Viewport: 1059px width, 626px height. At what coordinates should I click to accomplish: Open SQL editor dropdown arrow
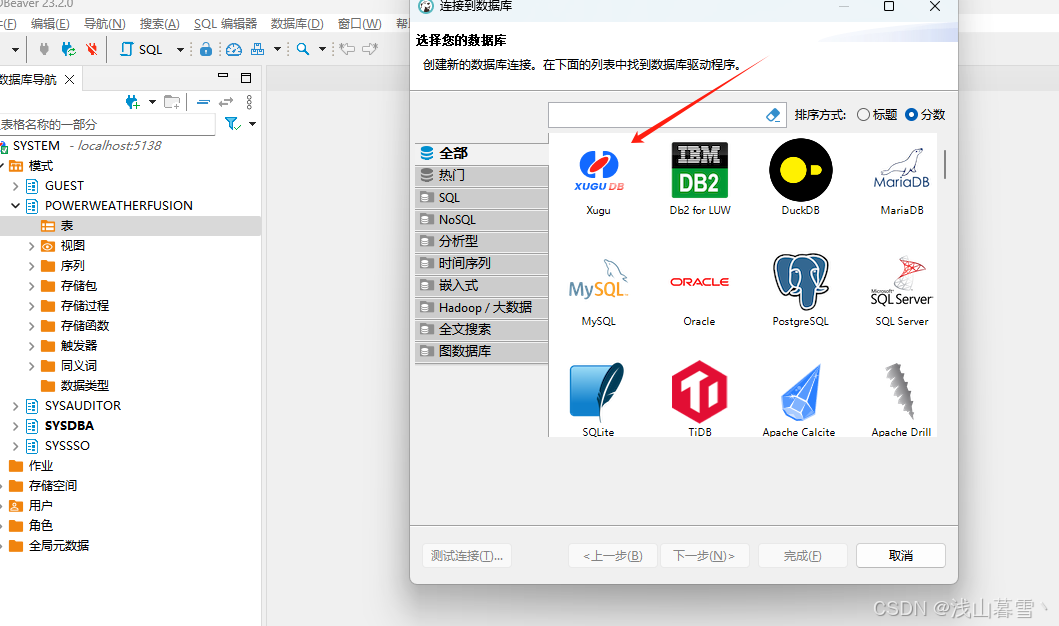tap(180, 49)
